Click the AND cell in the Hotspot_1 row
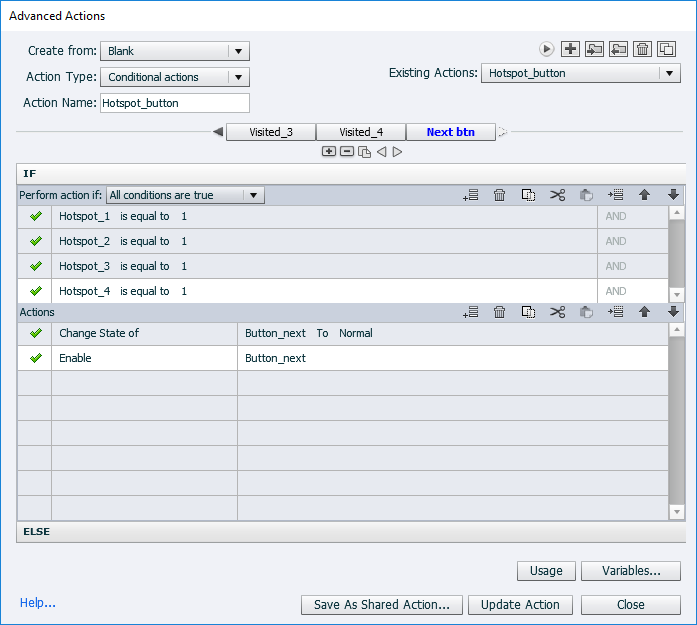This screenshot has width=697, height=625. tap(633, 216)
